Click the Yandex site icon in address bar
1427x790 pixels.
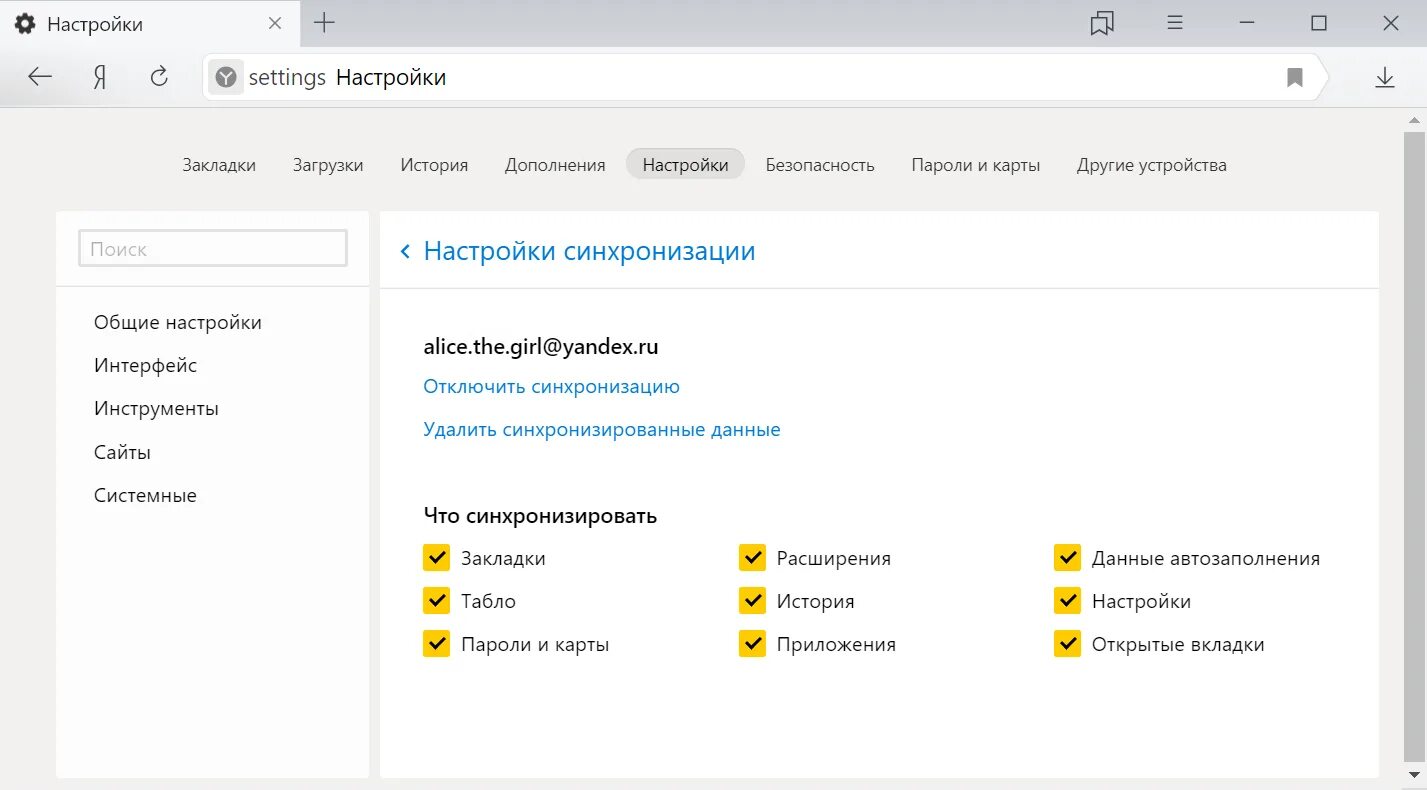point(227,77)
